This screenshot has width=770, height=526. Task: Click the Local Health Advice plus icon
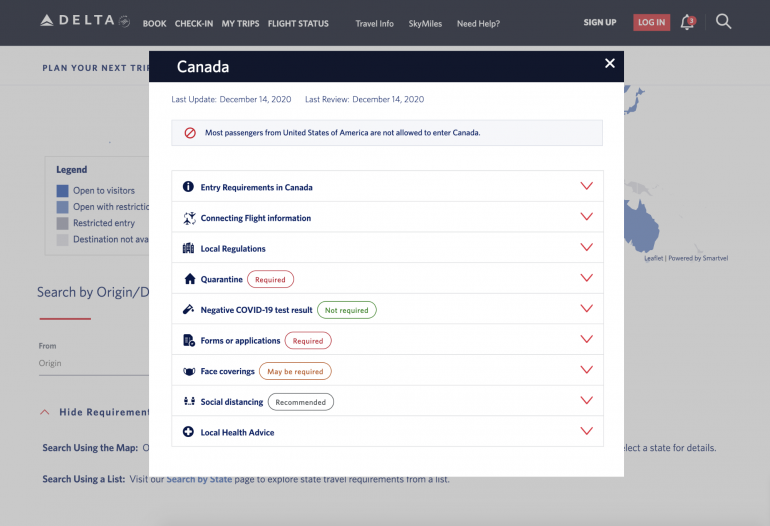(189, 432)
